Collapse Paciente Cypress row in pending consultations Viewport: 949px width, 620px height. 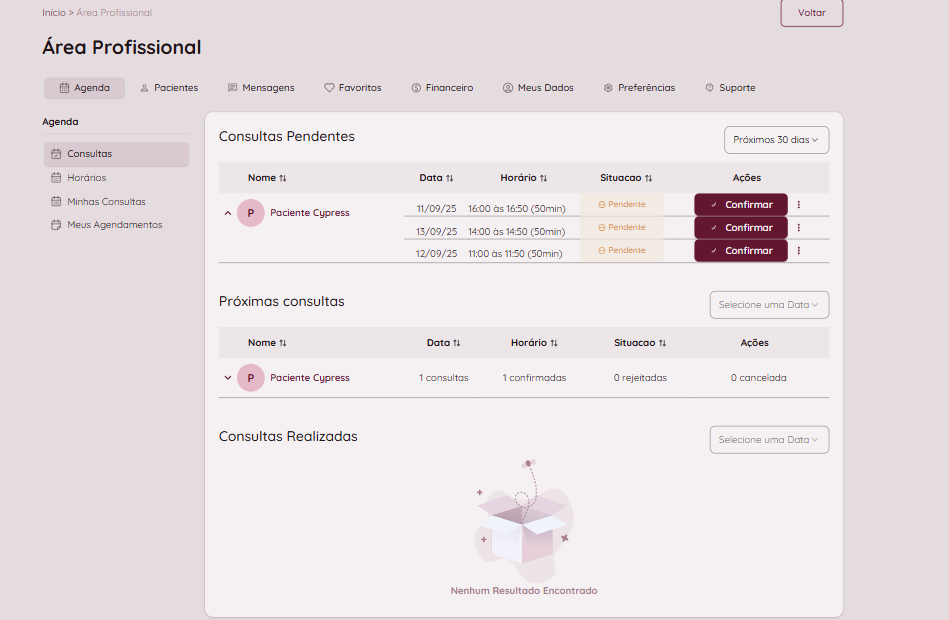228,213
